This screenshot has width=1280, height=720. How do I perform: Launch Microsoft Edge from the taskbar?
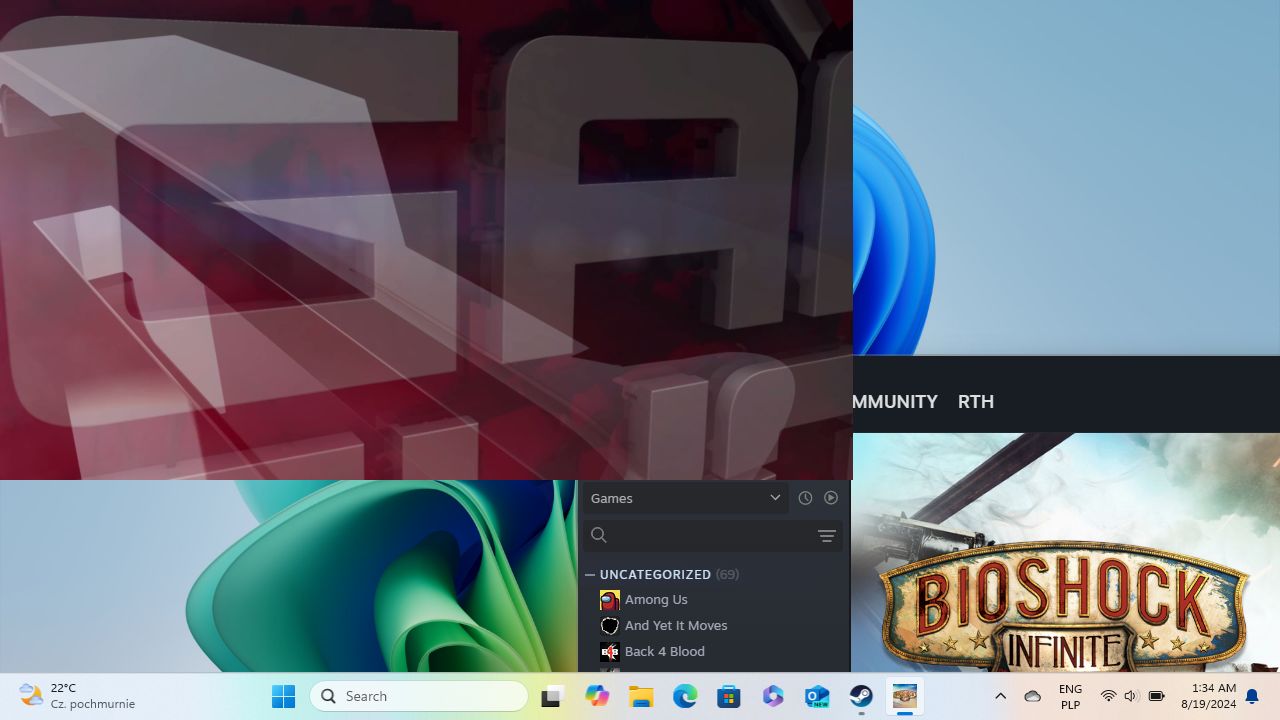point(685,696)
